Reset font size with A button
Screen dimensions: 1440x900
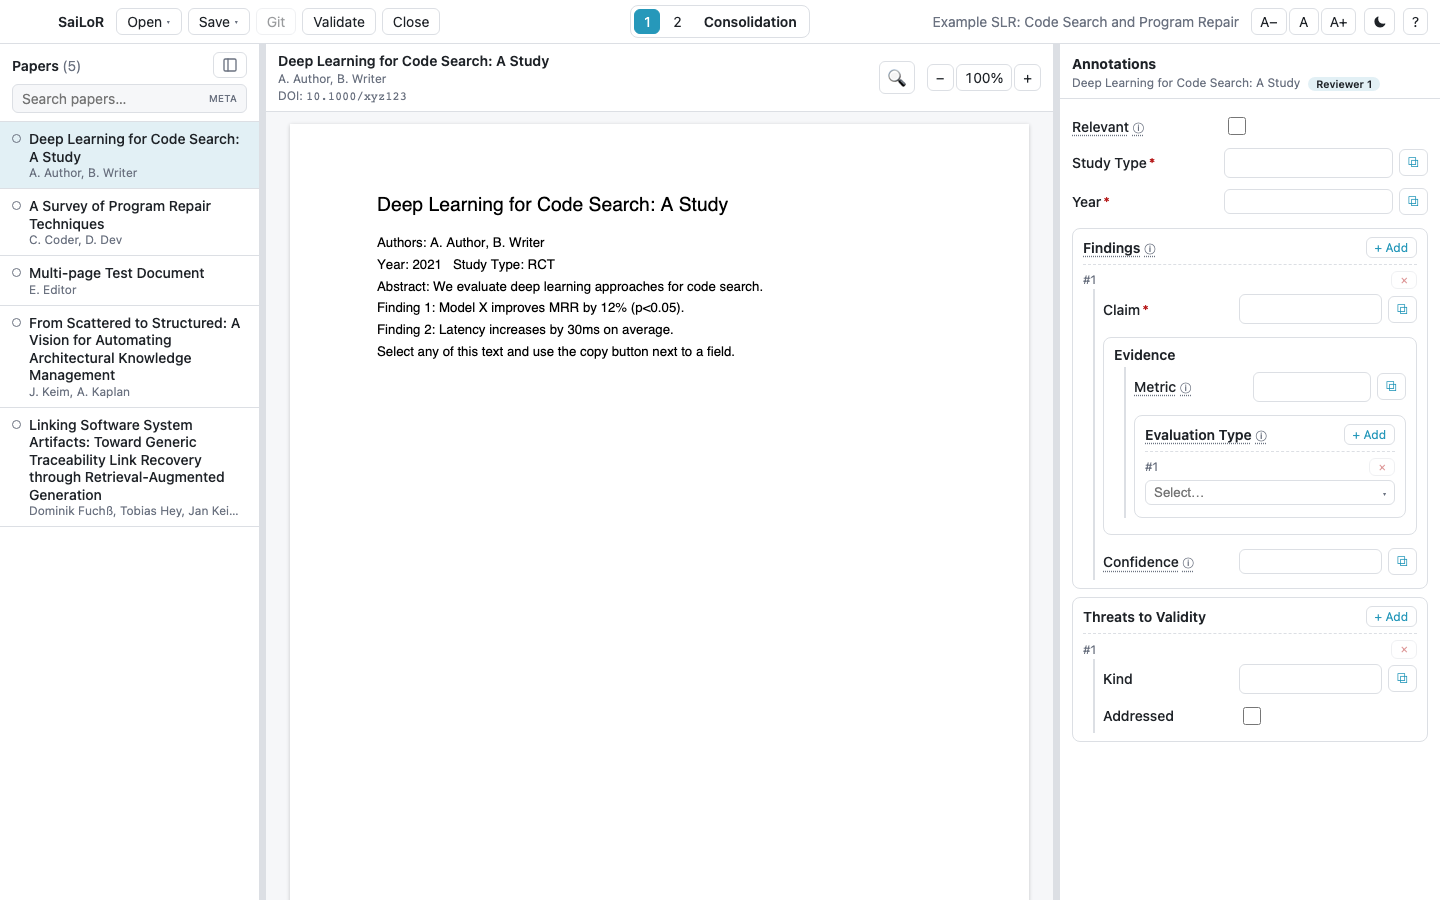[x=1303, y=22]
